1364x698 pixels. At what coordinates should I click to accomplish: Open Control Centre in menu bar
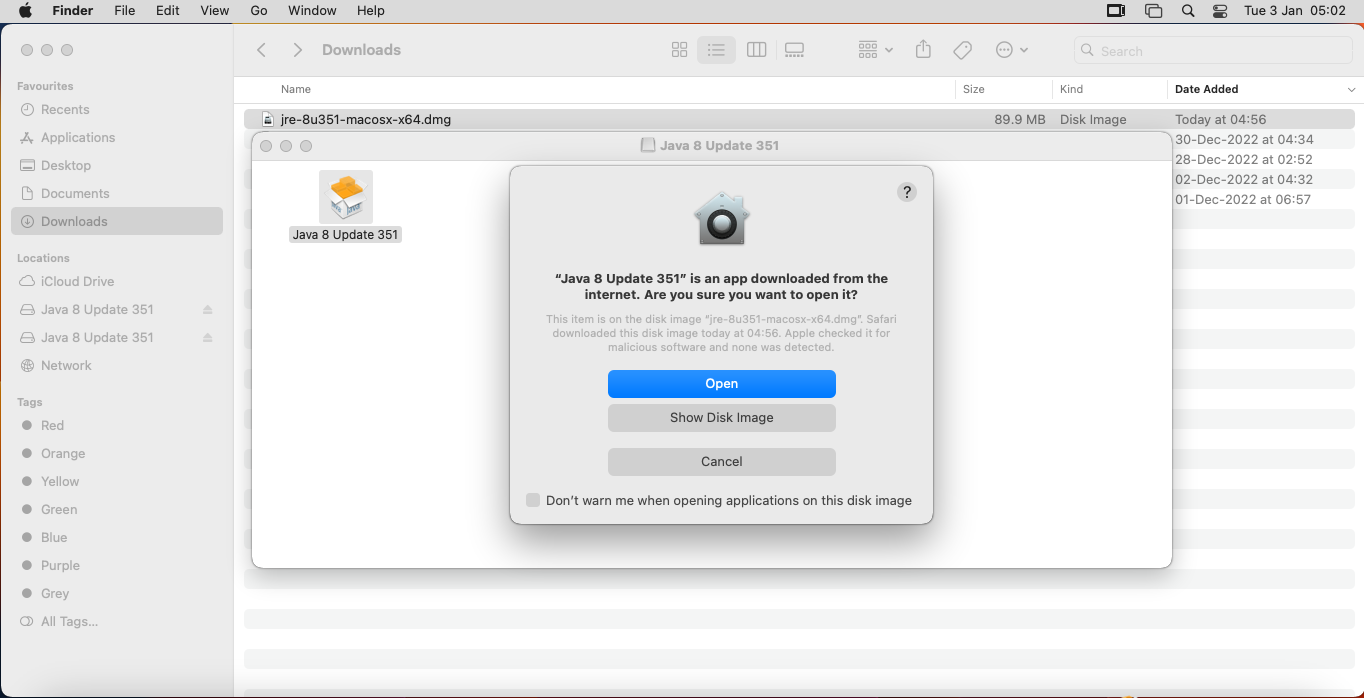(x=1220, y=11)
